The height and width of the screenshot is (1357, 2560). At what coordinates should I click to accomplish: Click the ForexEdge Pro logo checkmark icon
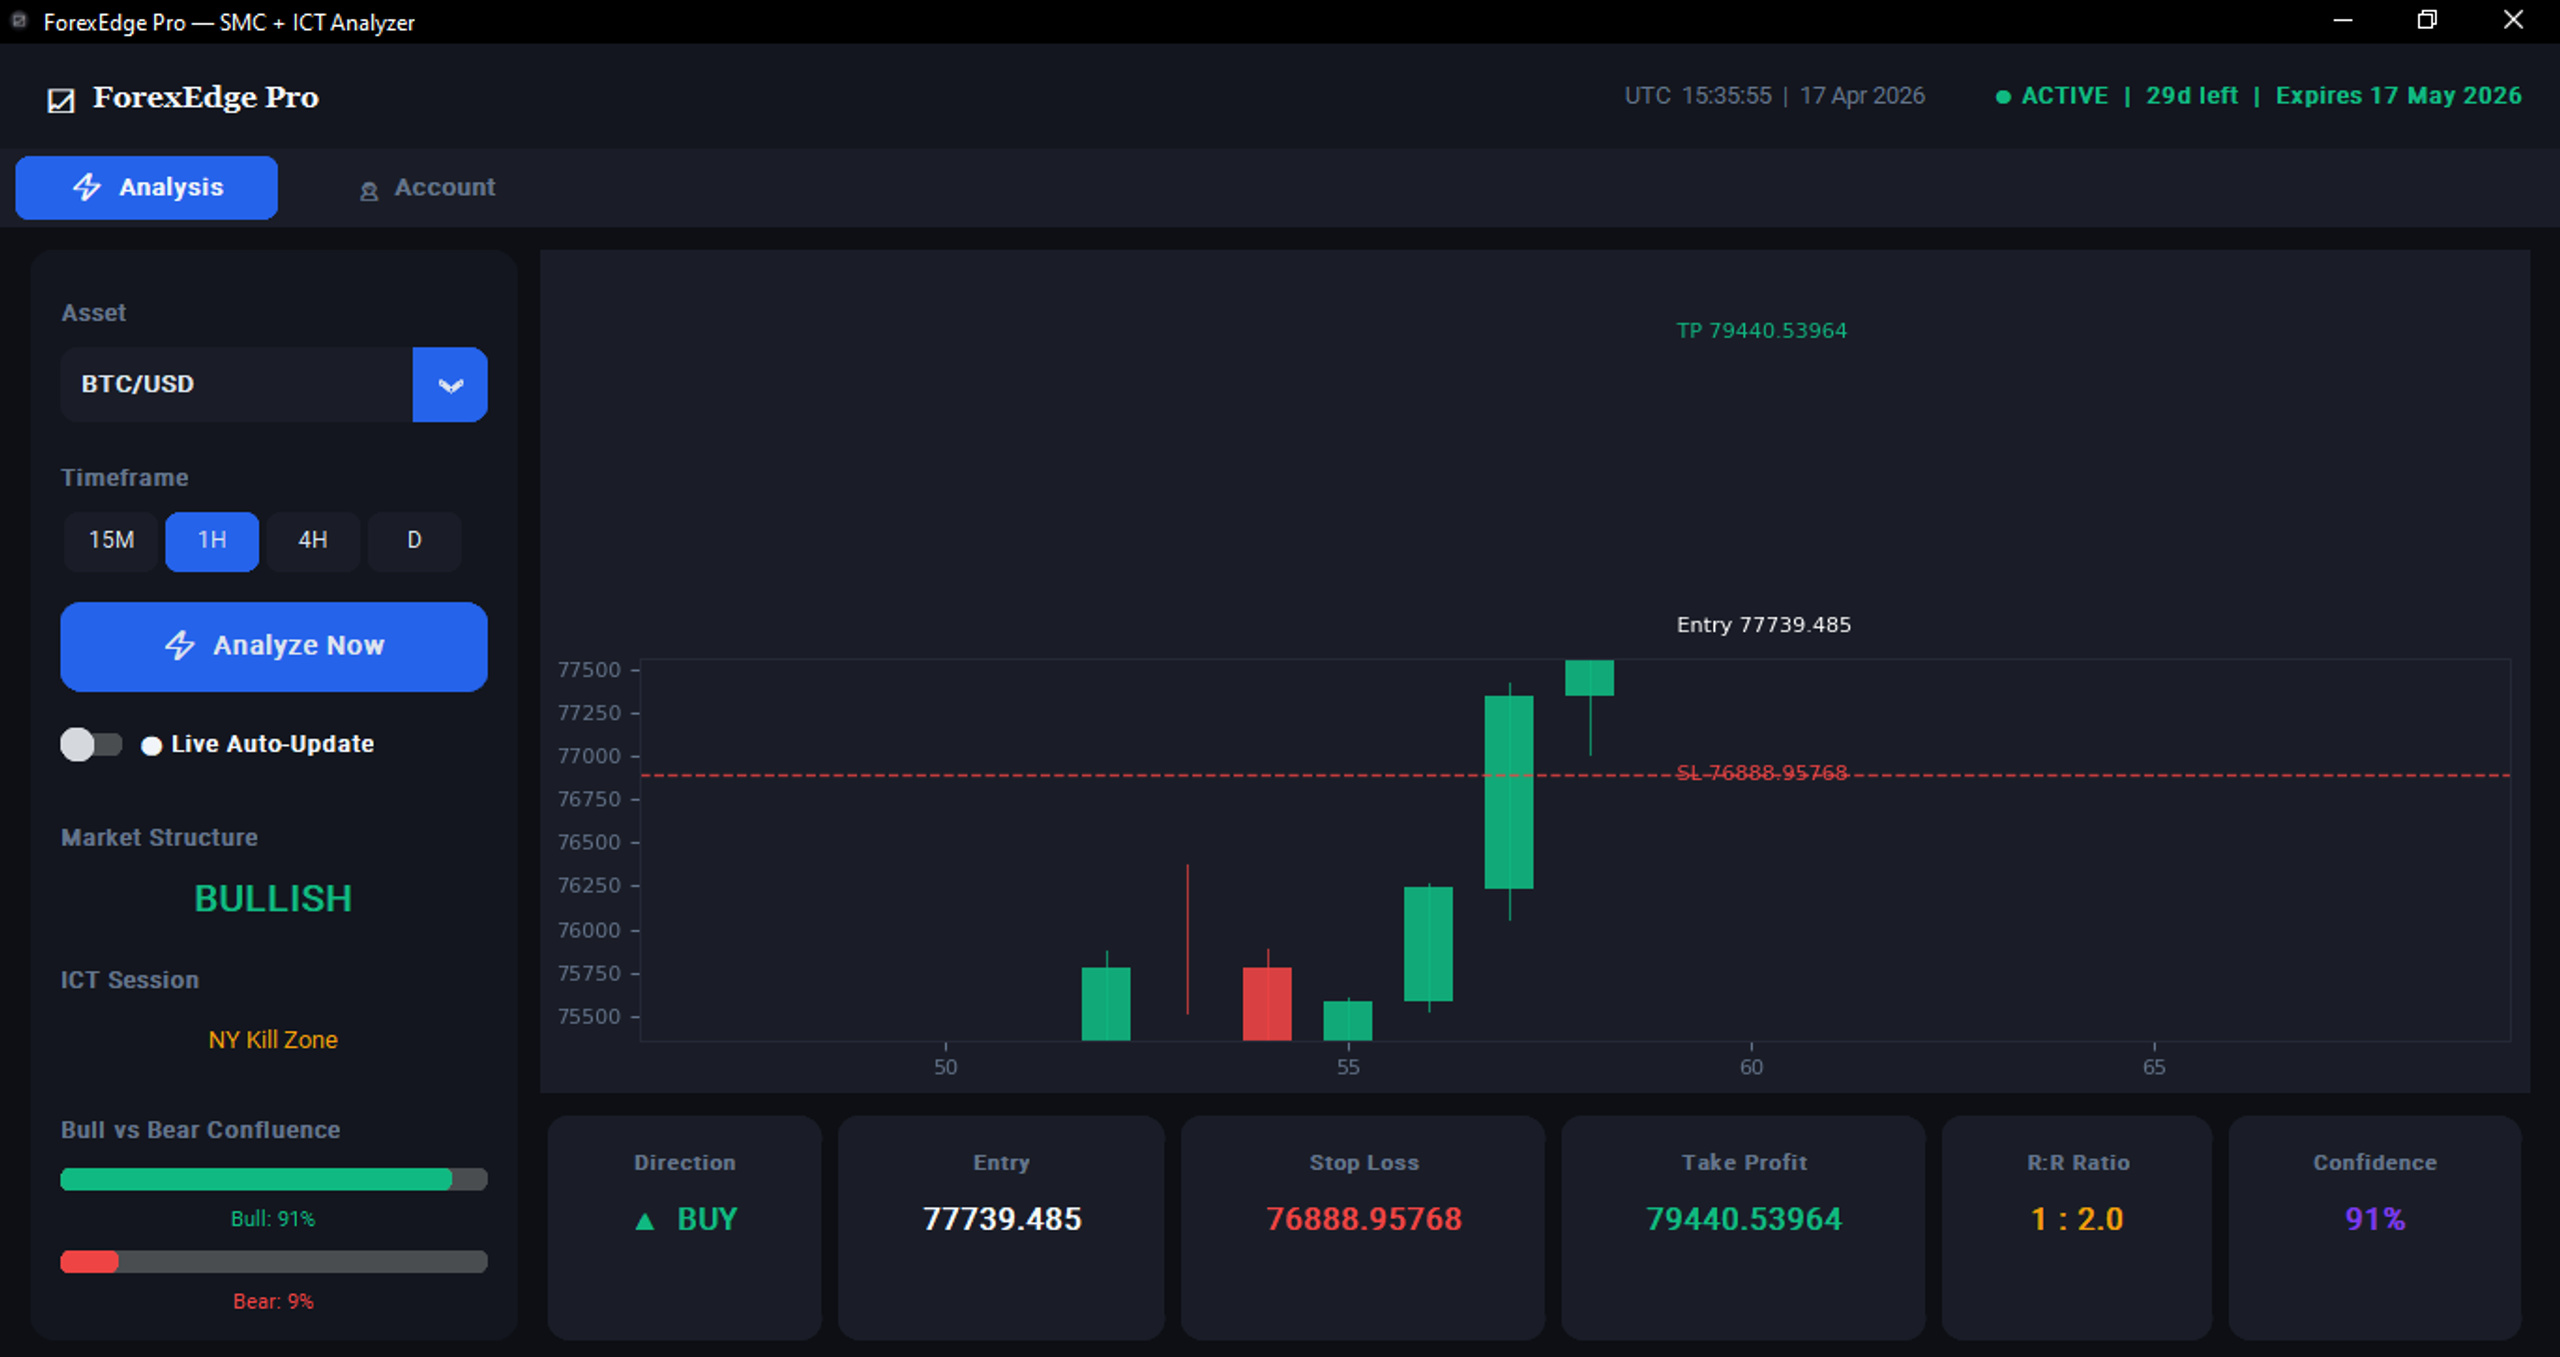61,100
